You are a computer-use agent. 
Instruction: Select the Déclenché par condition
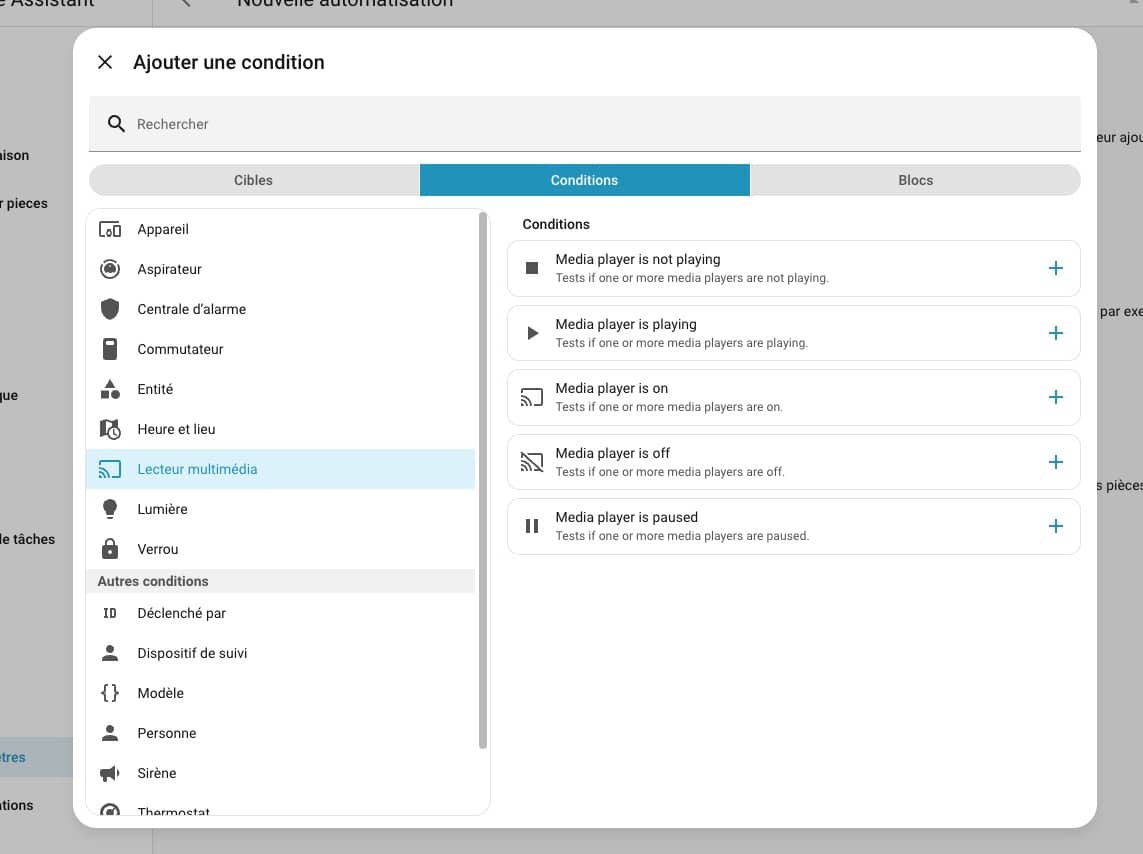(181, 613)
